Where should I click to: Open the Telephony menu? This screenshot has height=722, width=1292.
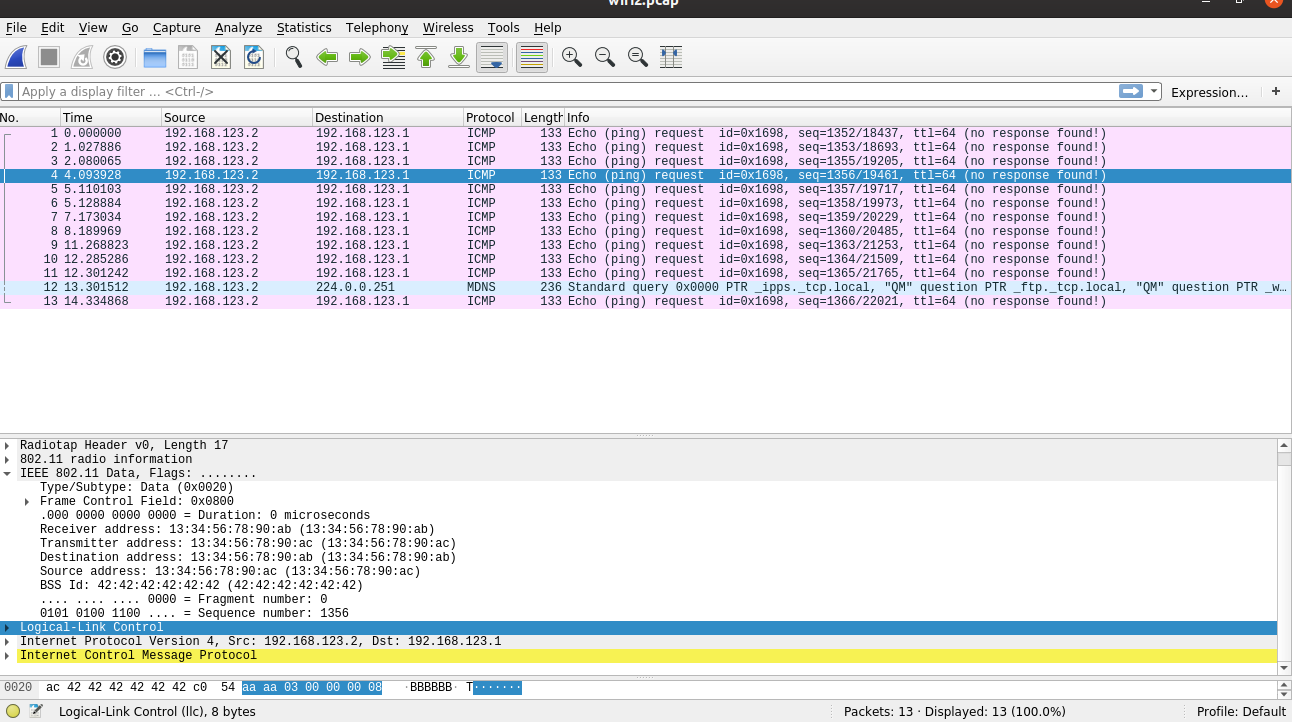pyautogui.click(x=377, y=27)
